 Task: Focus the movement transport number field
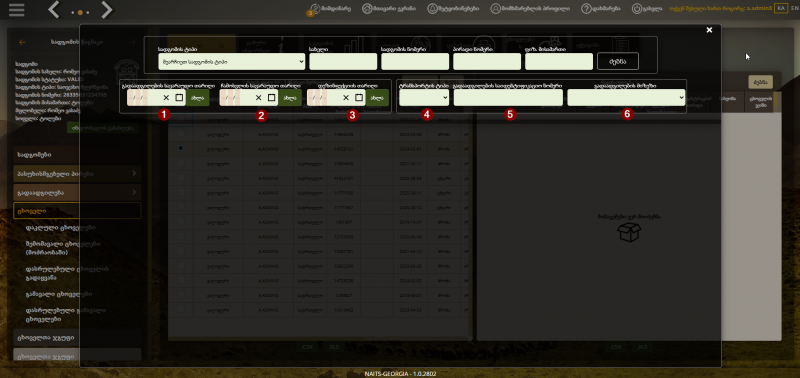508,97
